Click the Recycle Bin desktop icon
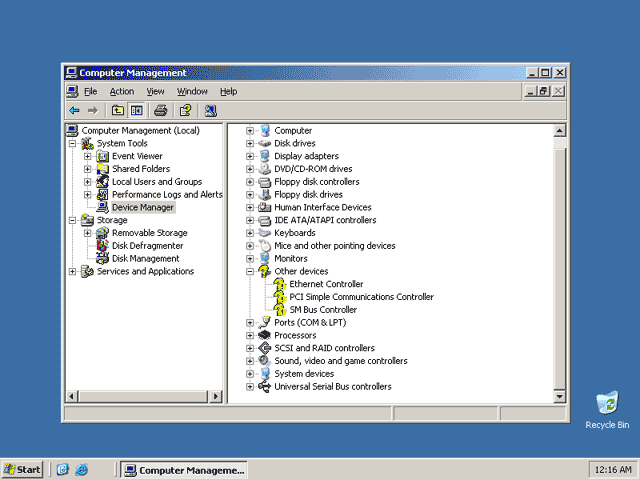640x480 pixels. (x=607, y=410)
